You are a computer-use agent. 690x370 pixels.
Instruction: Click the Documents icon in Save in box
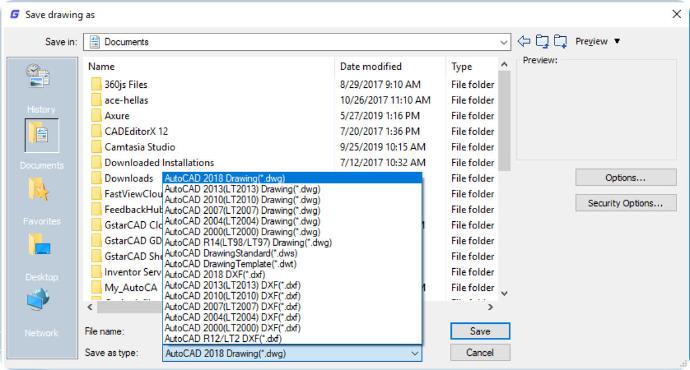tap(95, 42)
